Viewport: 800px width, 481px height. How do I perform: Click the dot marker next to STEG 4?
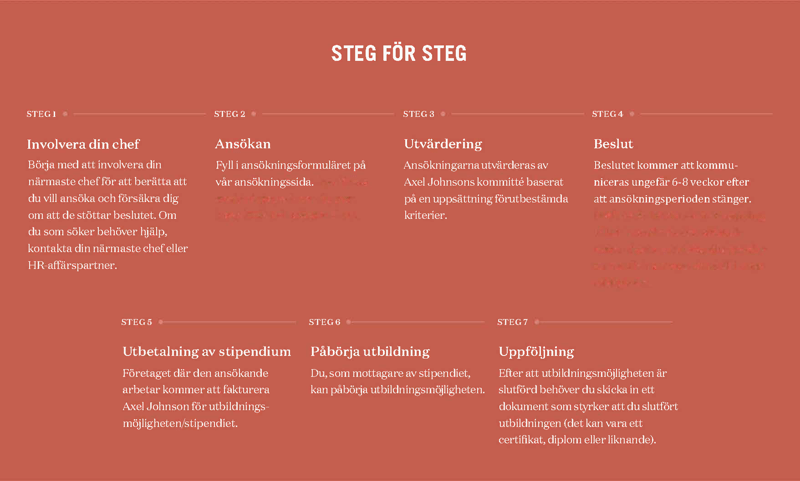632,114
